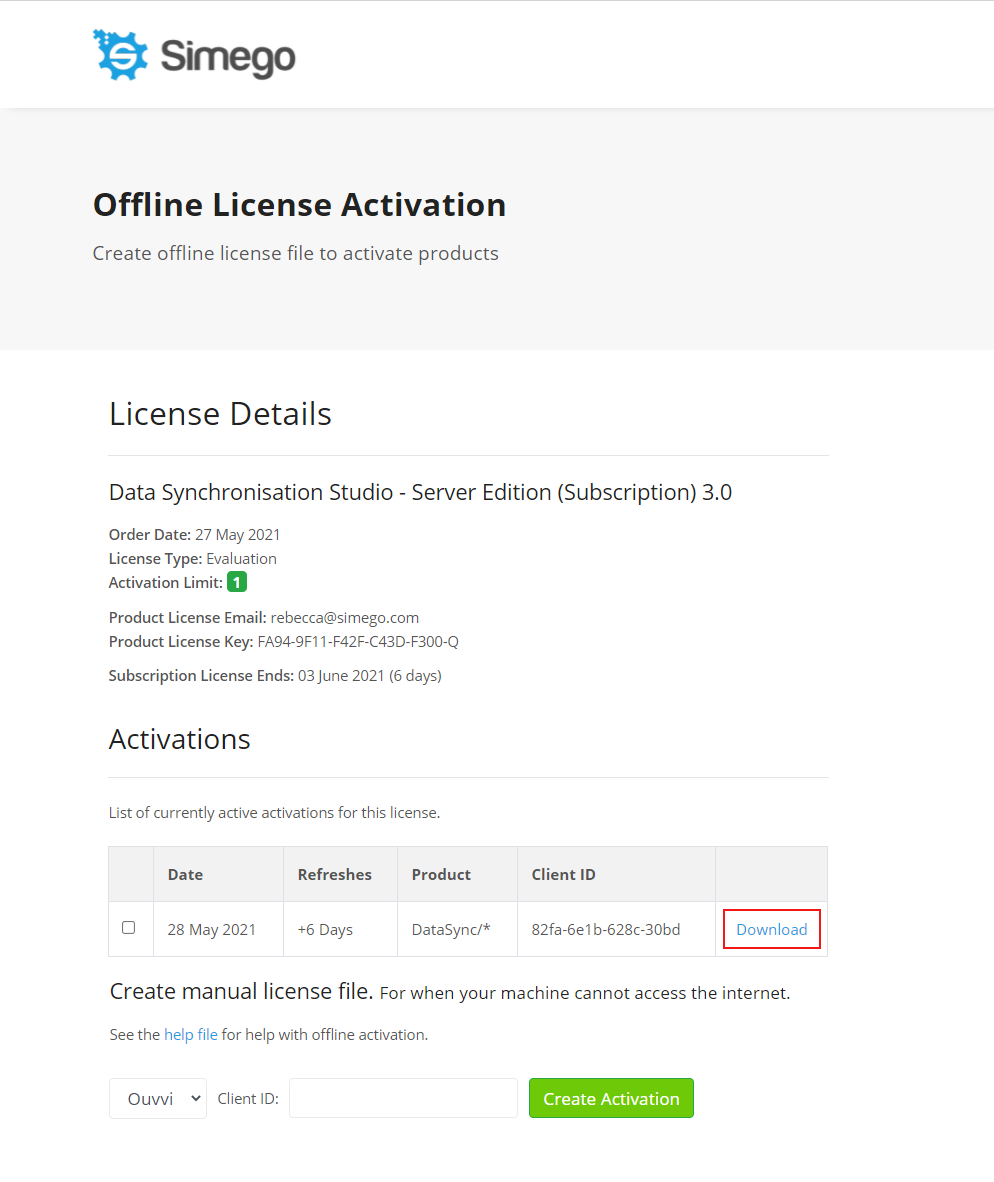Click the Activations heading
This screenshot has width=994, height=1182.
179,739
